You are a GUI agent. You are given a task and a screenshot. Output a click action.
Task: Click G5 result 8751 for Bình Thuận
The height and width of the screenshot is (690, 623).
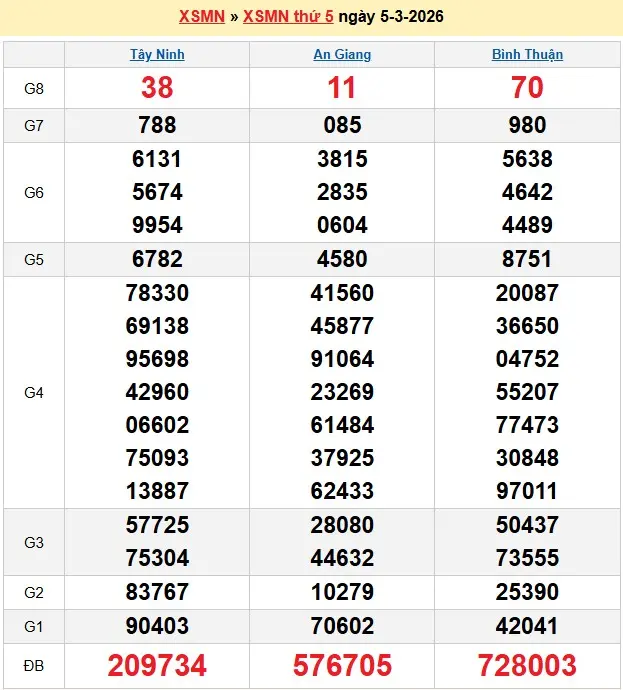[527, 259]
